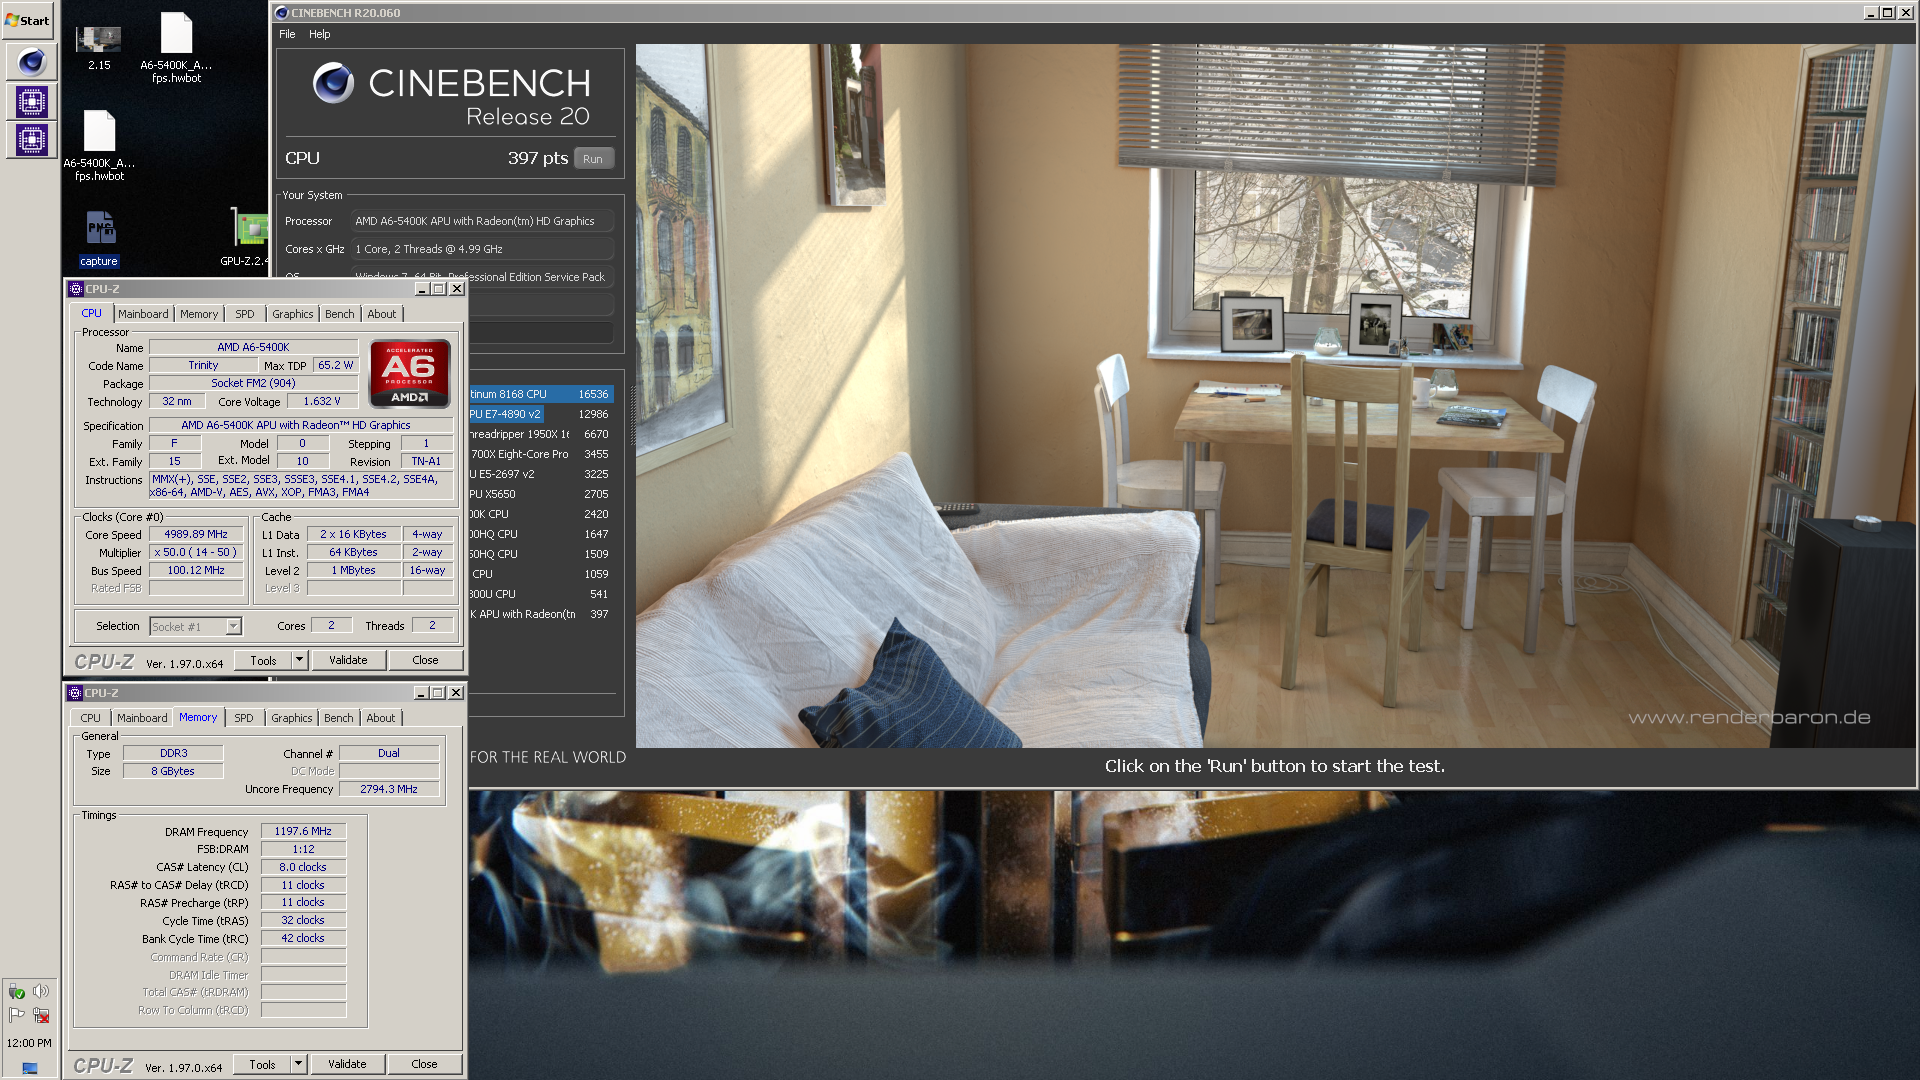
Task: Open the File menu in Cinebench
Action: 287,34
